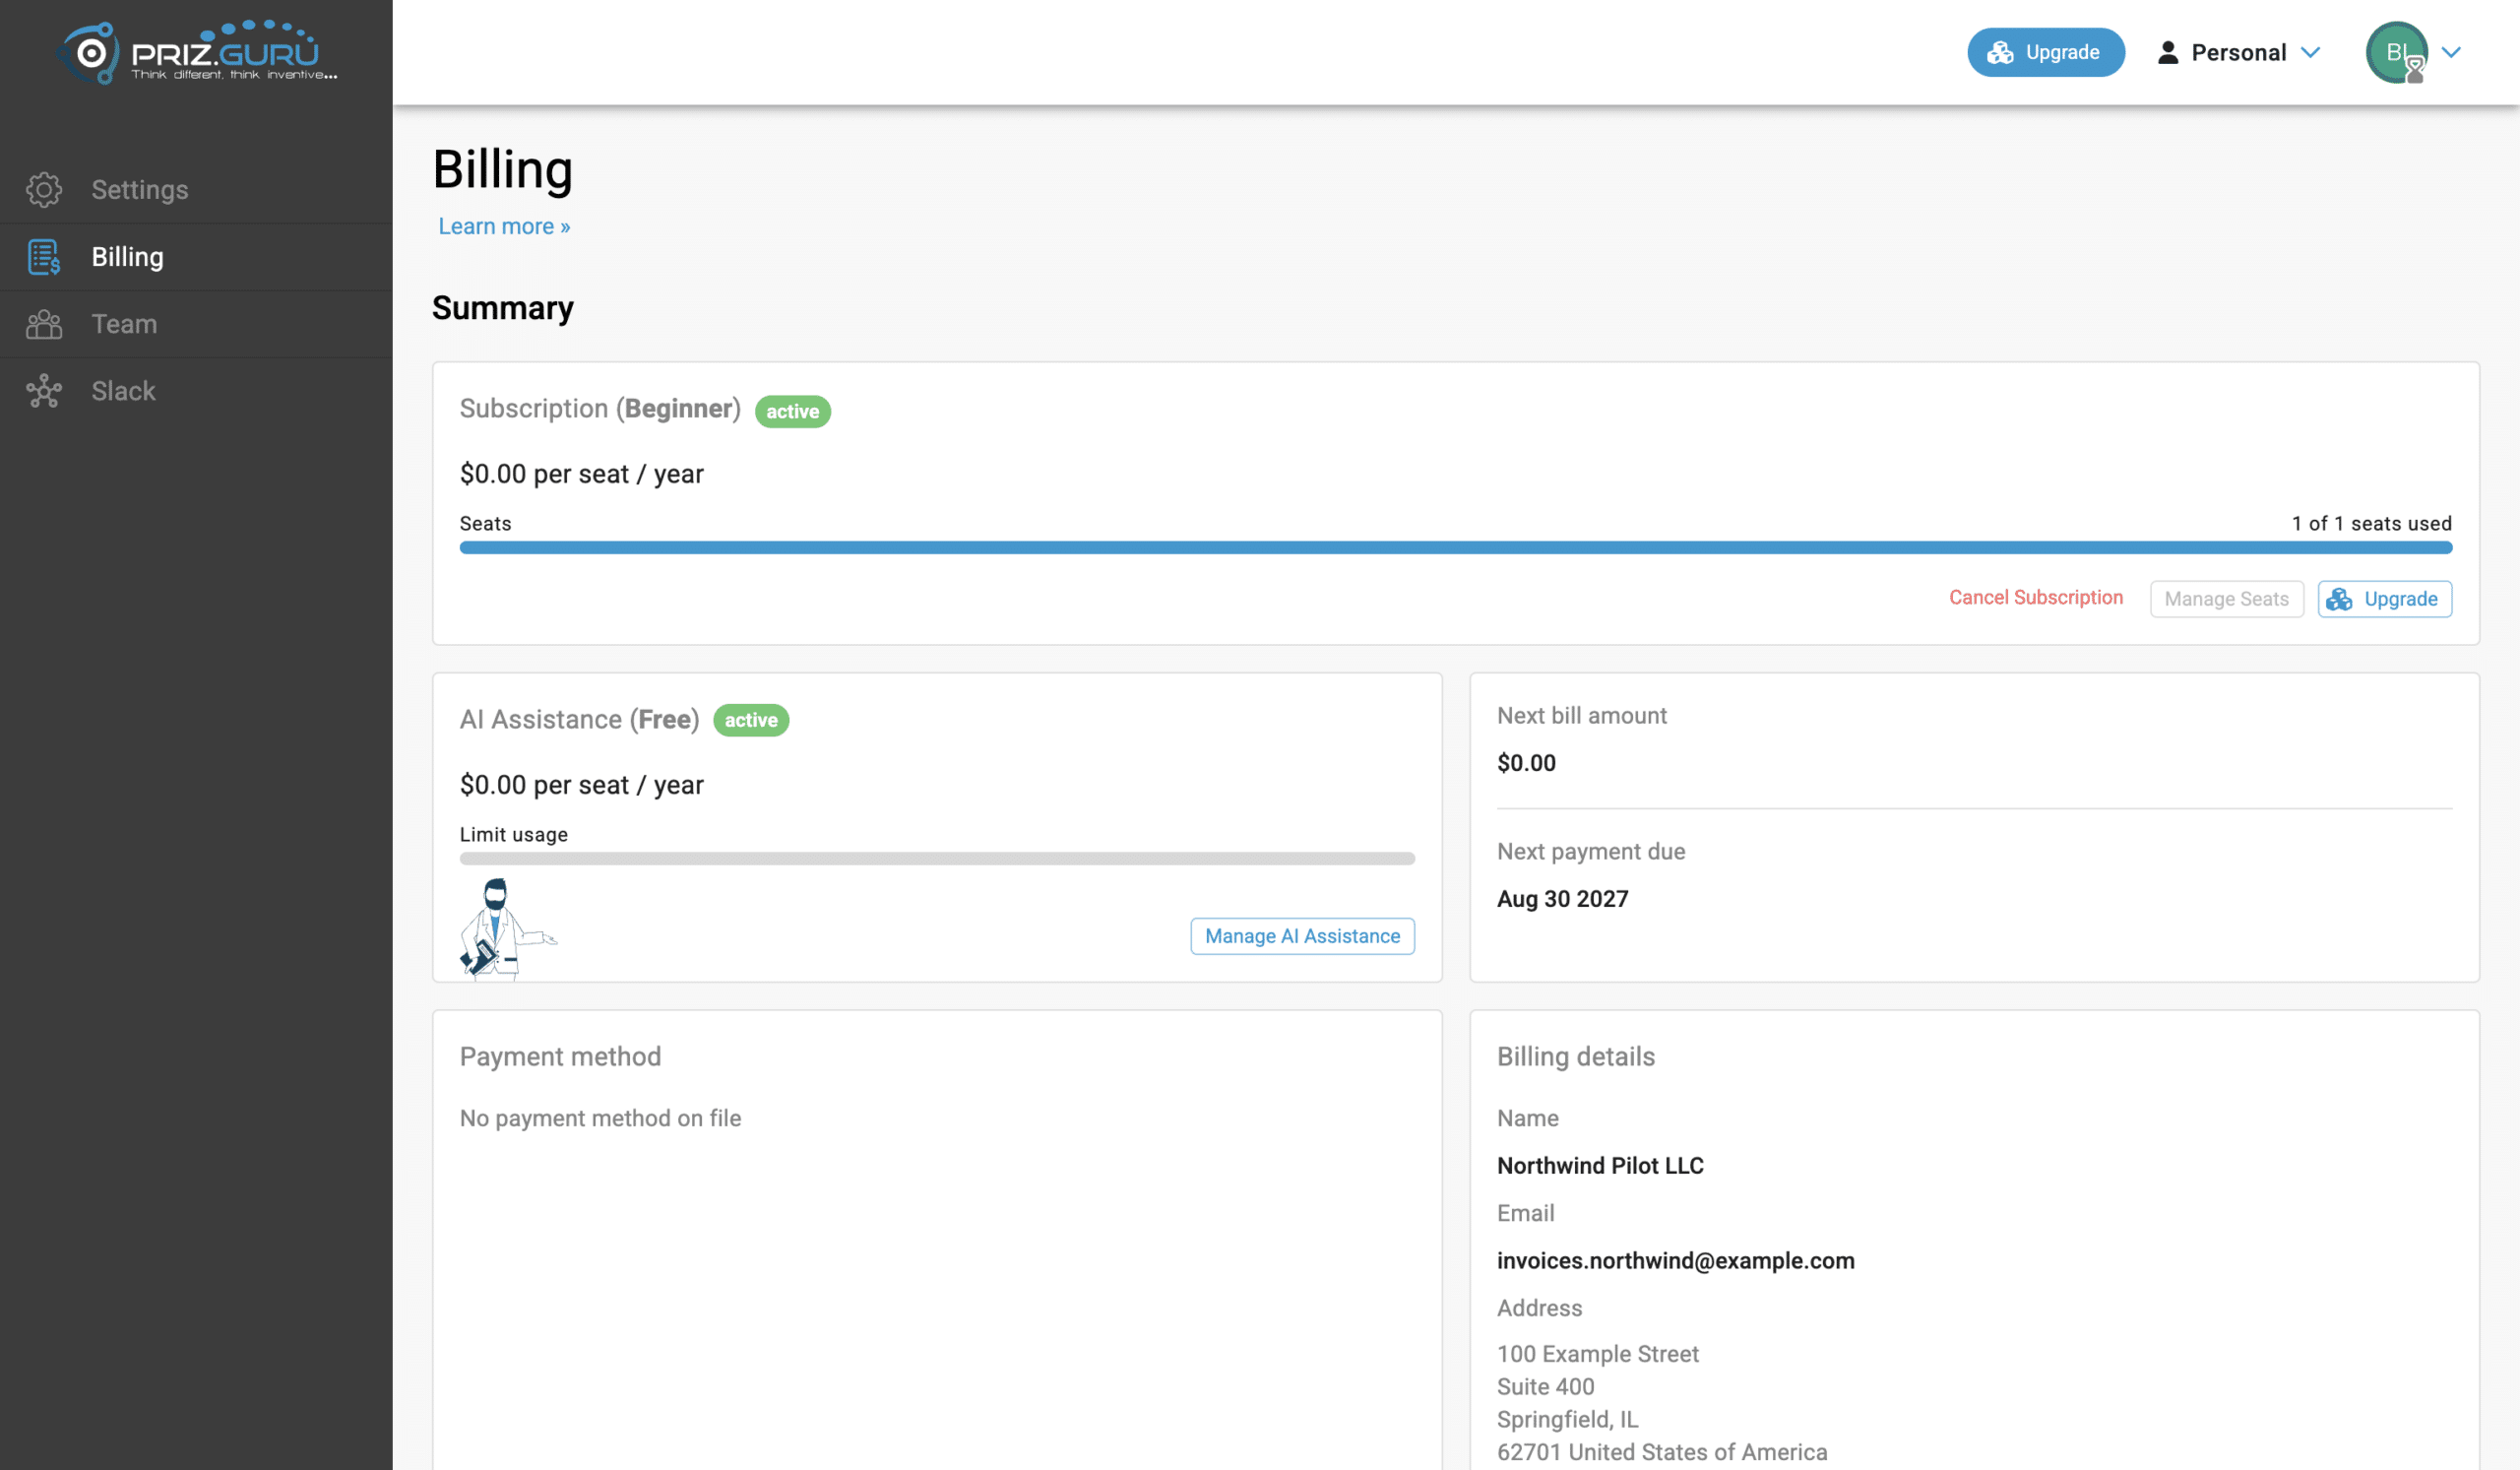Open Slack in the sidebar

click(196, 391)
